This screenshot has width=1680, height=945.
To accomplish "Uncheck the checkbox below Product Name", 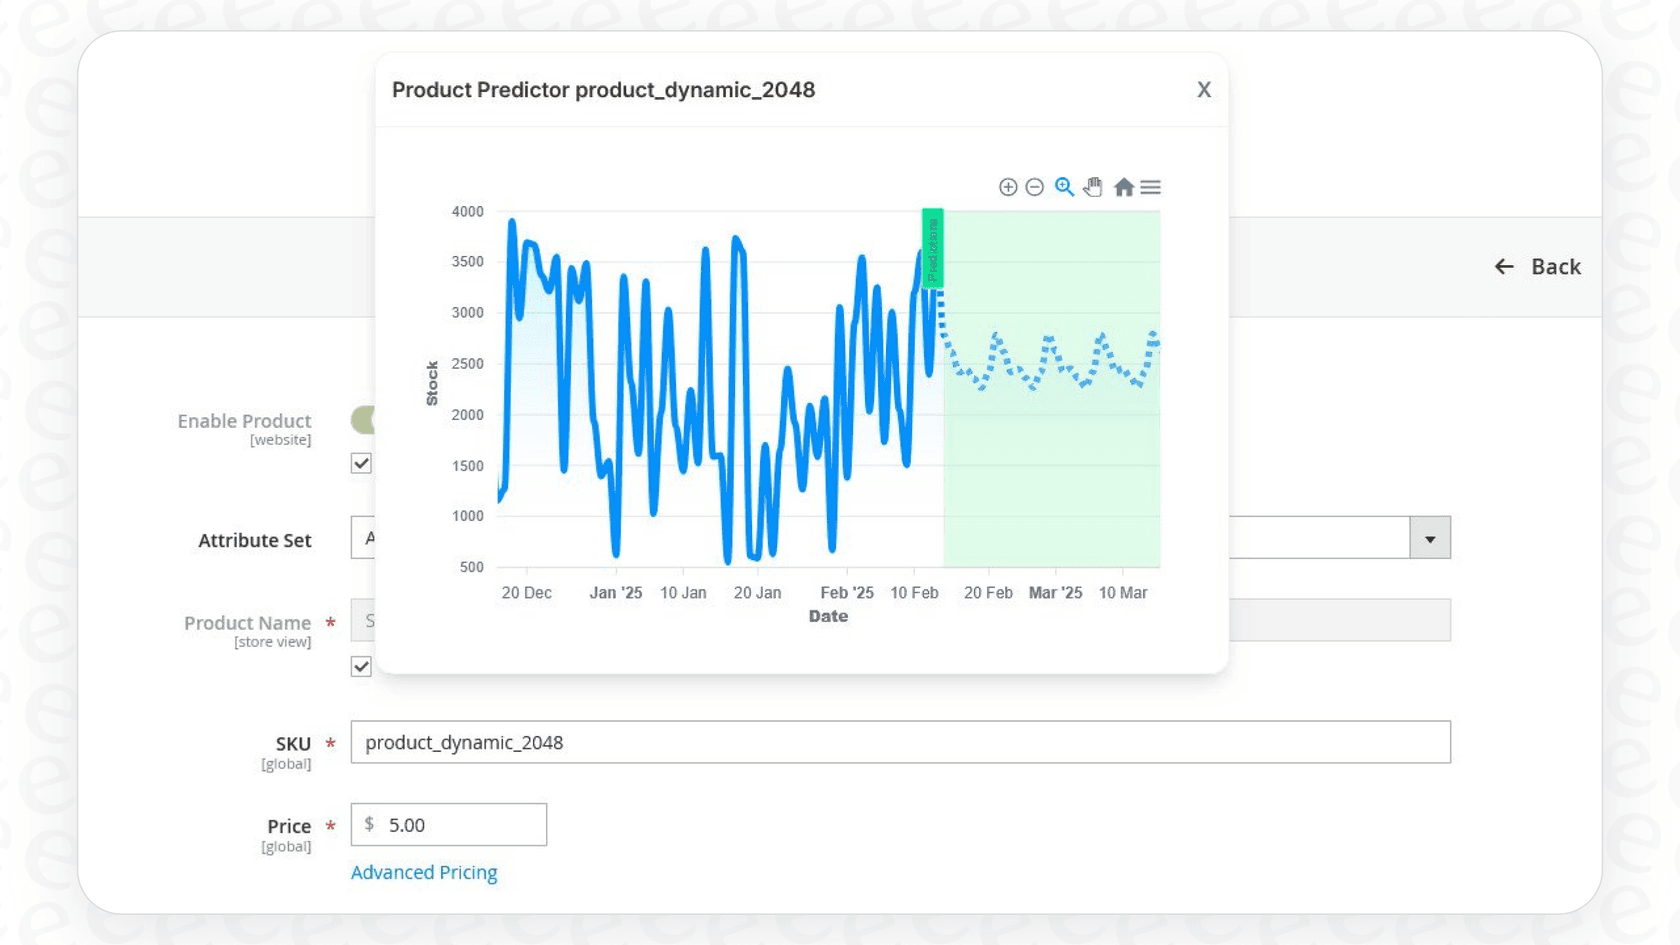I will (x=361, y=666).
